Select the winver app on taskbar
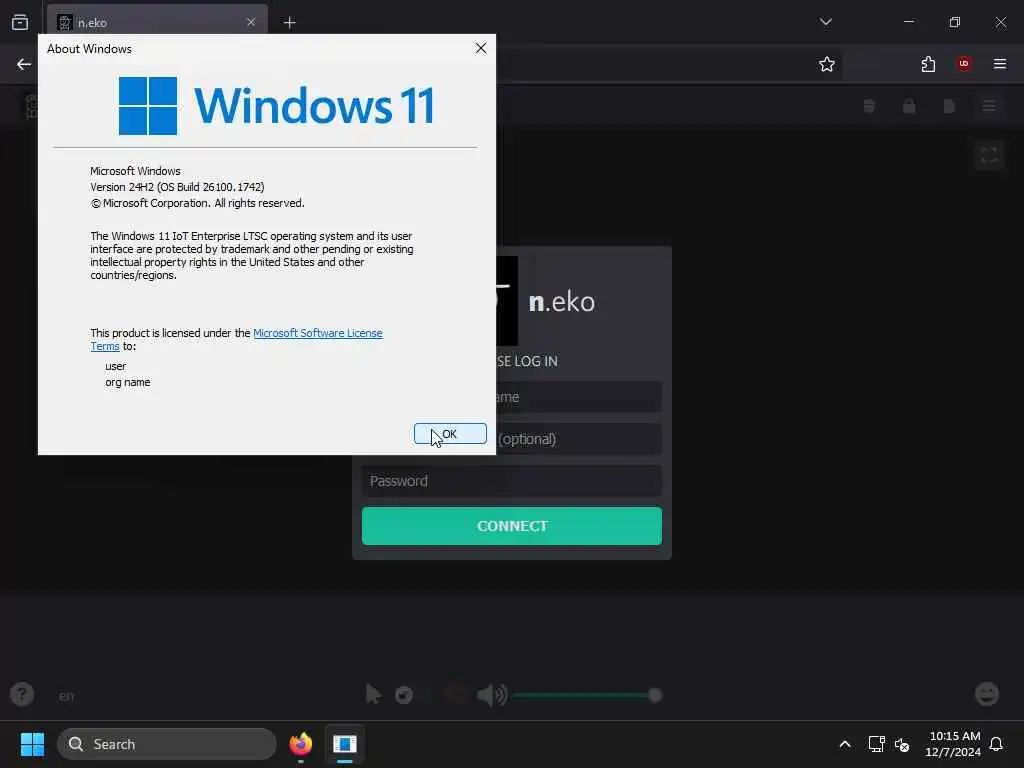The width and height of the screenshot is (1024, 768). [345, 744]
